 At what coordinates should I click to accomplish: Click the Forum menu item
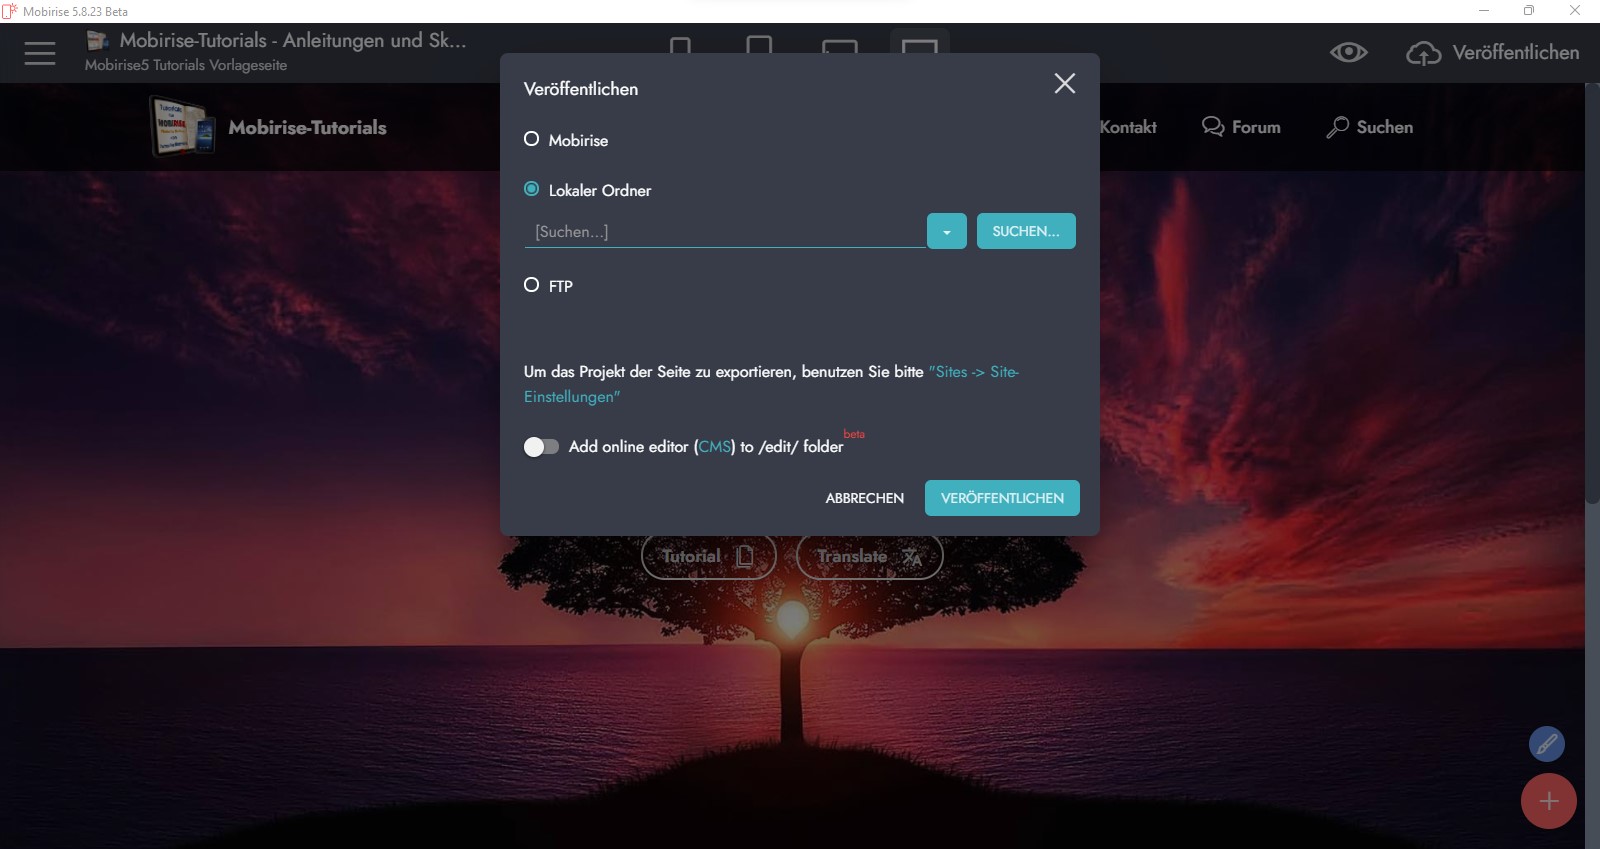[x=1241, y=127]
